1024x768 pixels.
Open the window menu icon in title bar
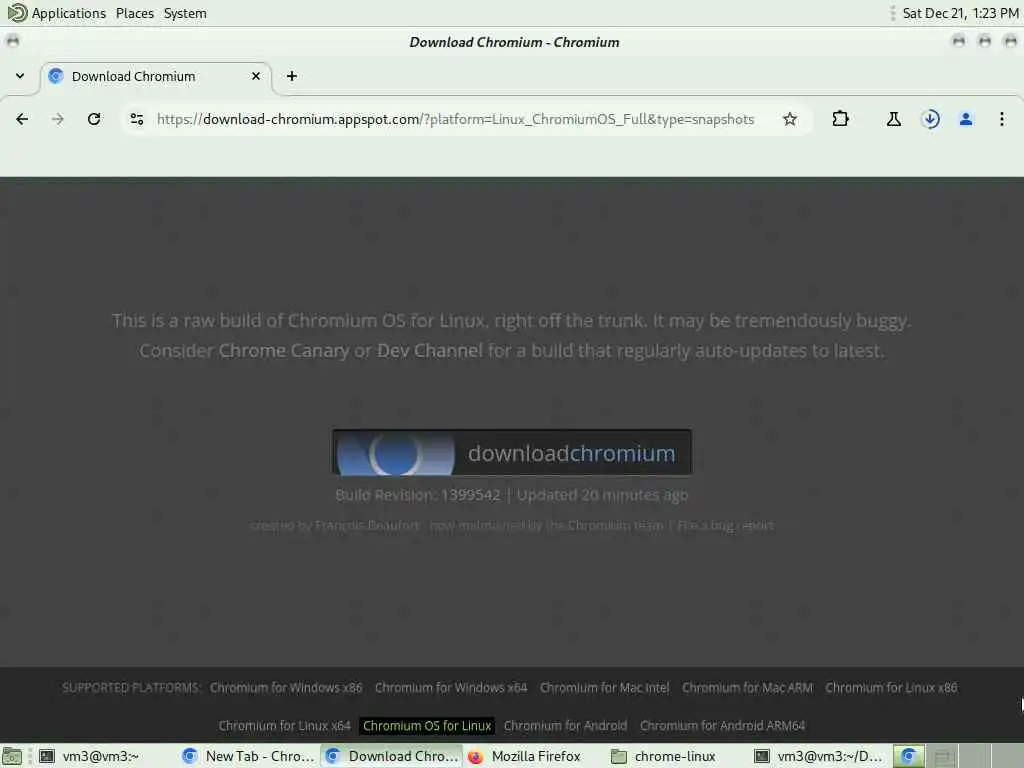click(13, 41)
